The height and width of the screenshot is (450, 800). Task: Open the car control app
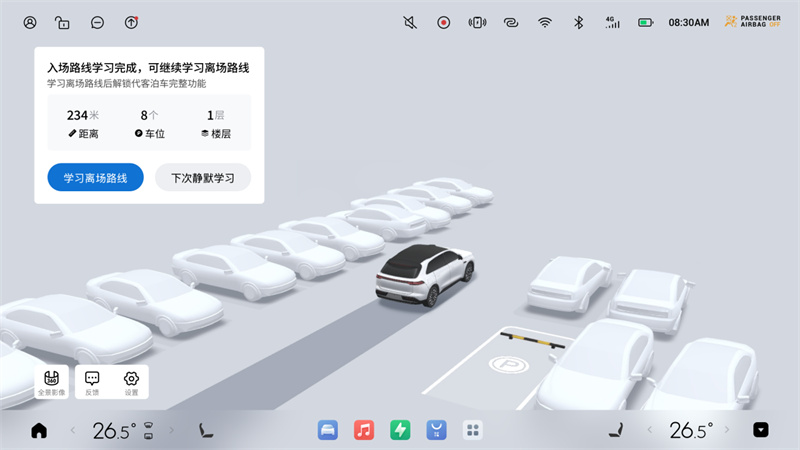tap(327, 430)
